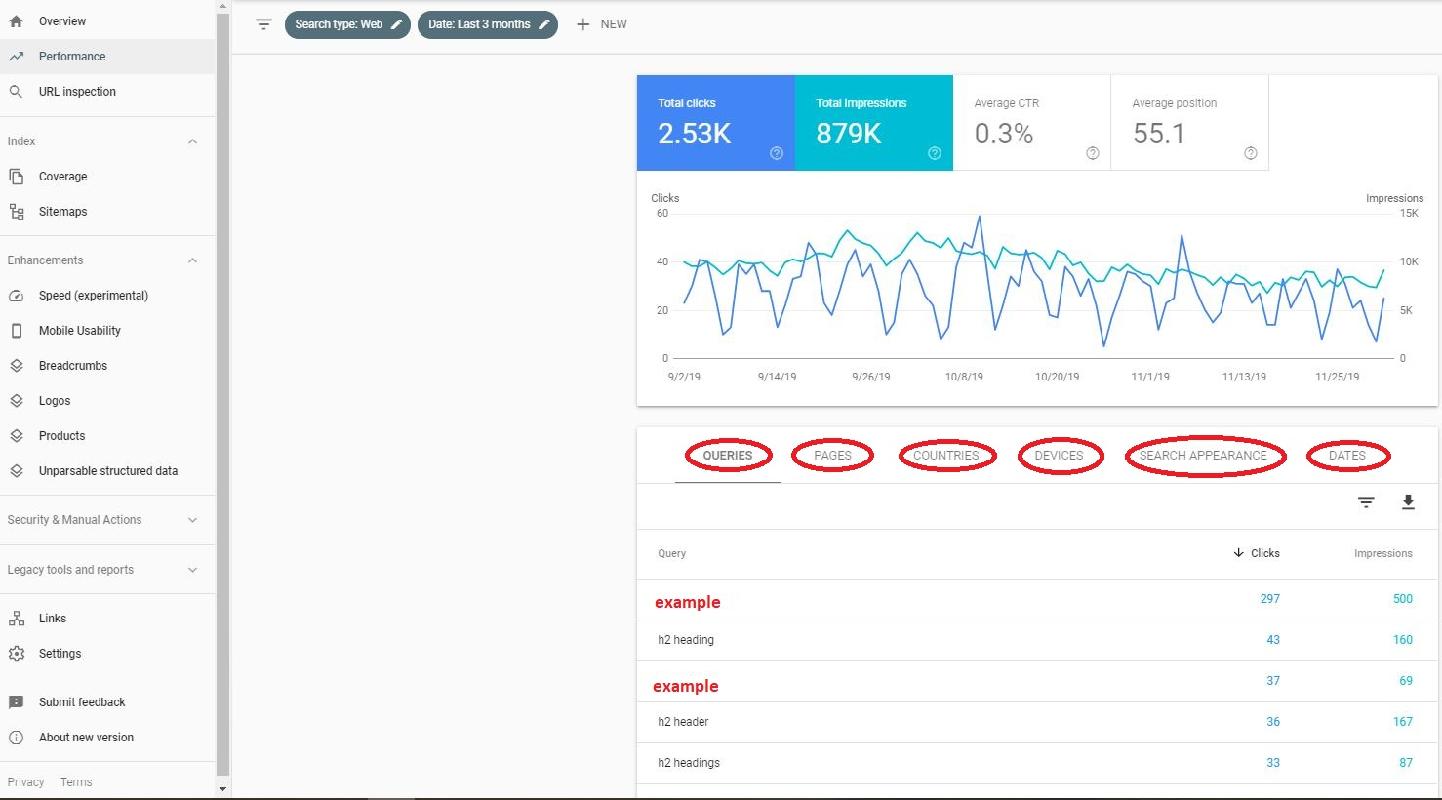The height and width of the screenshot is (800, 1442).
Task: Open Settings from the sidebar
Action: point(59,654)
